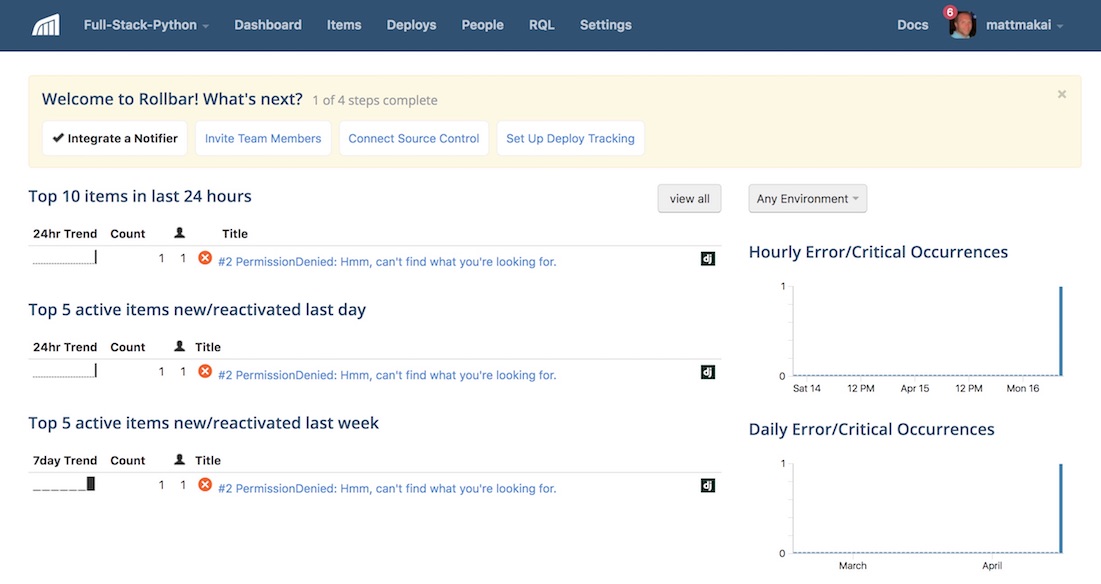Click the bar in Hourly Error/Critical Occurrences chart
The width and height of the screenshot is (1101, 584).
coord(1060,332)
